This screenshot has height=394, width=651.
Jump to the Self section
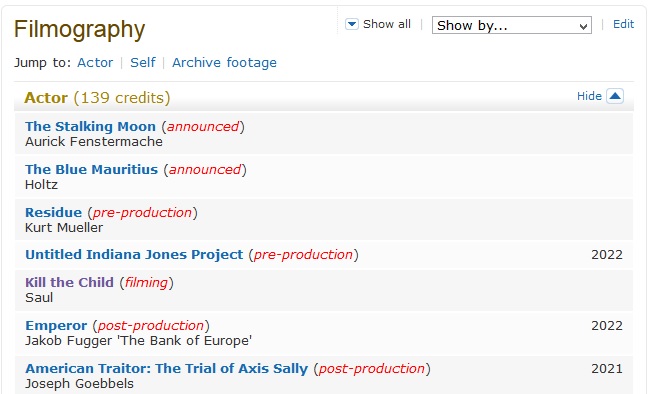pos(143,63)
